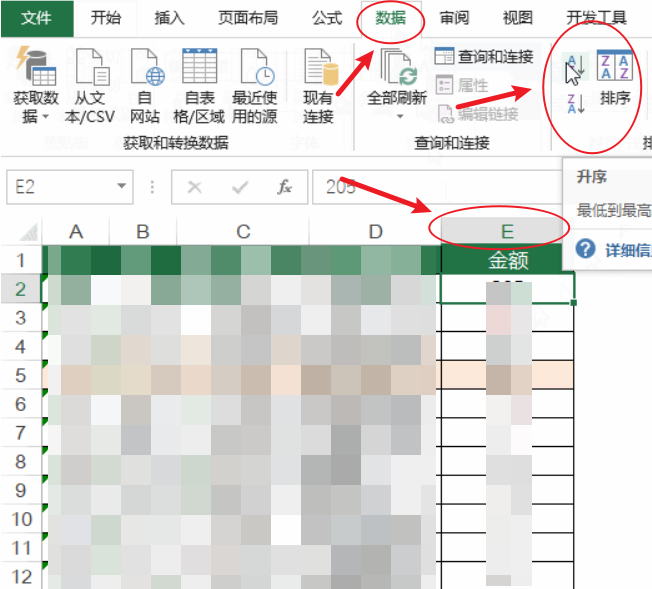Image resolution: width=652 pixels, height=589 pixels.
Task: Select row 11 header
Action: pos(20,548)
